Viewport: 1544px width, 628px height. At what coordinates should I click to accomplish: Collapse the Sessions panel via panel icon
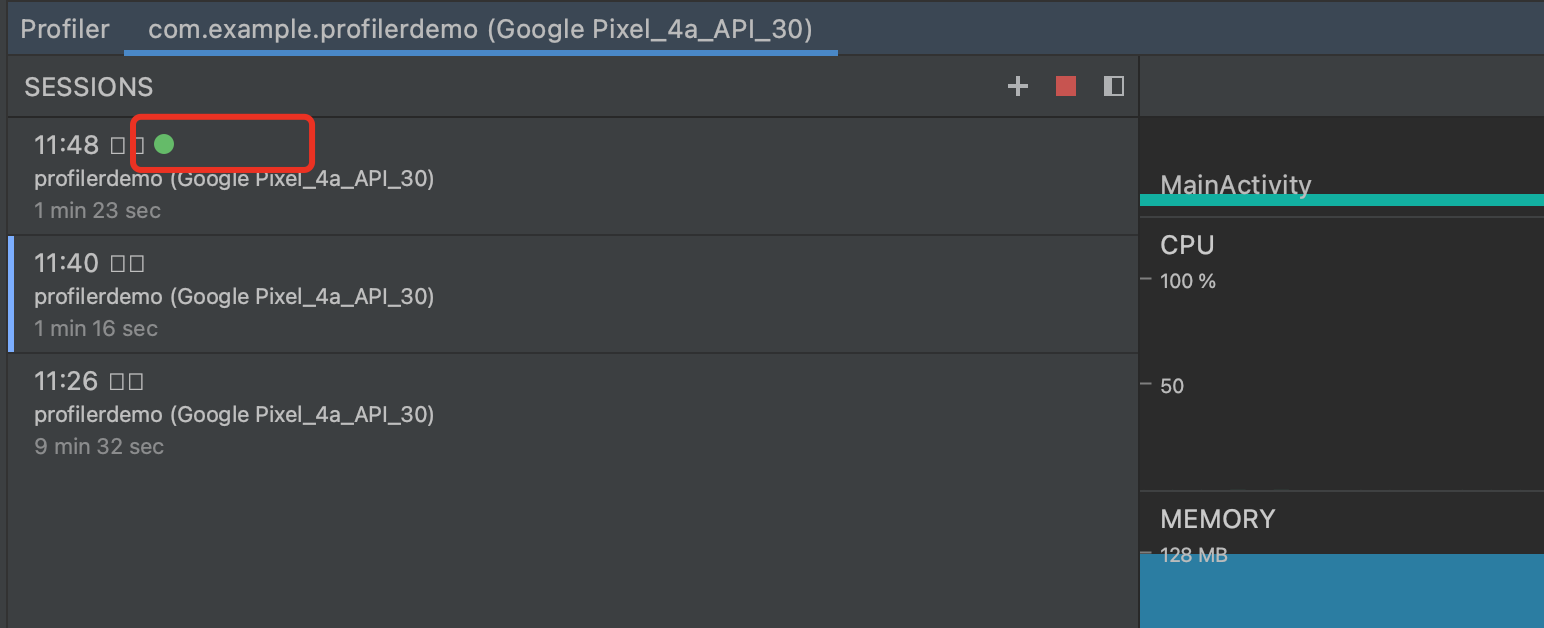pos(1112,86)
